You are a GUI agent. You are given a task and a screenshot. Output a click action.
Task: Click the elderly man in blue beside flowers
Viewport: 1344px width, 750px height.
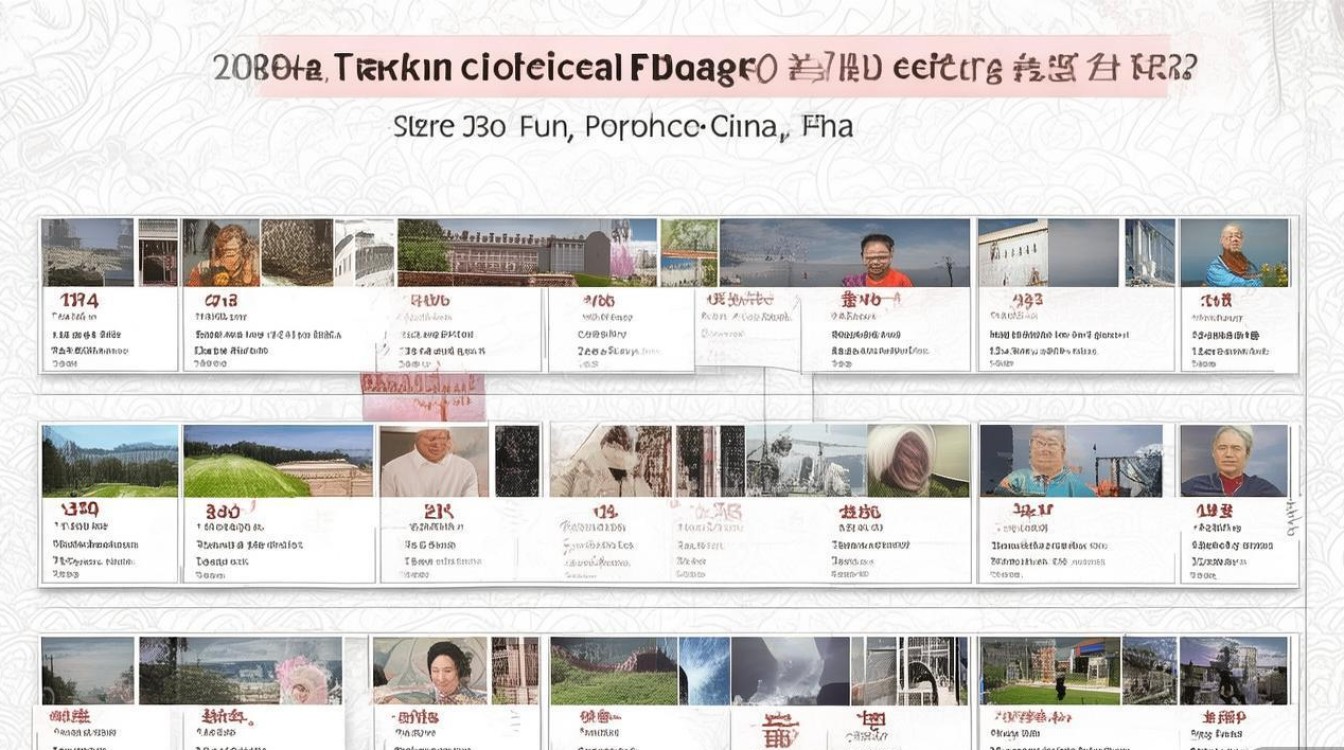coord(1233,253)
